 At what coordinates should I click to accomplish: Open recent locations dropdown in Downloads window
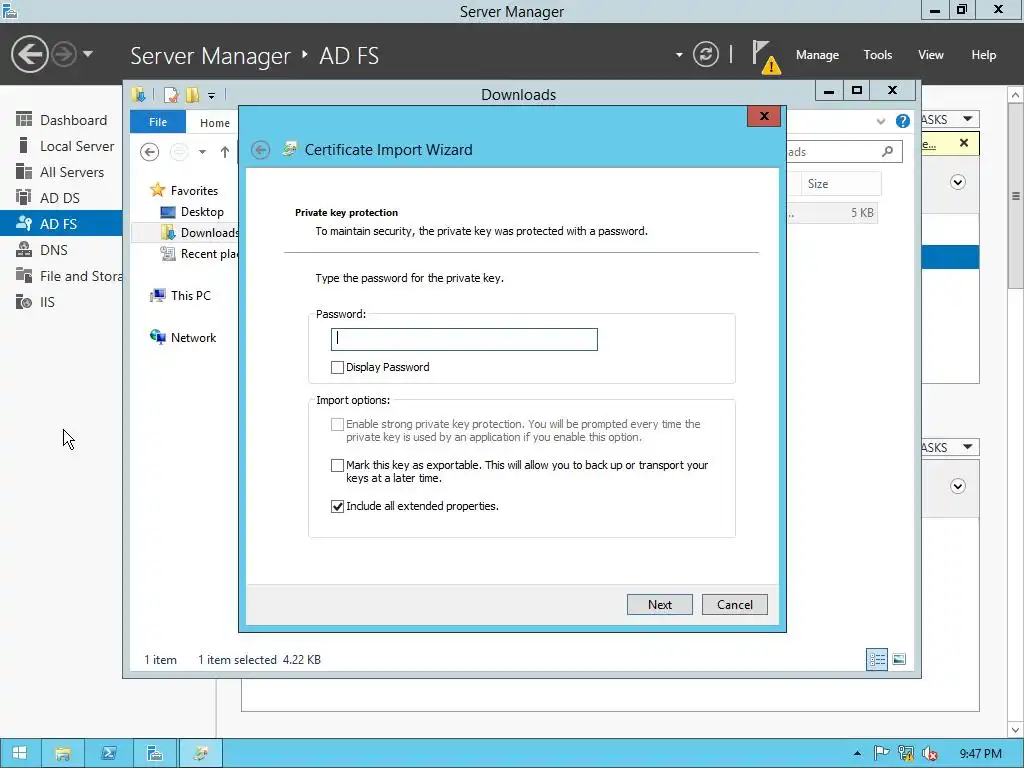[x=202, y=152]
